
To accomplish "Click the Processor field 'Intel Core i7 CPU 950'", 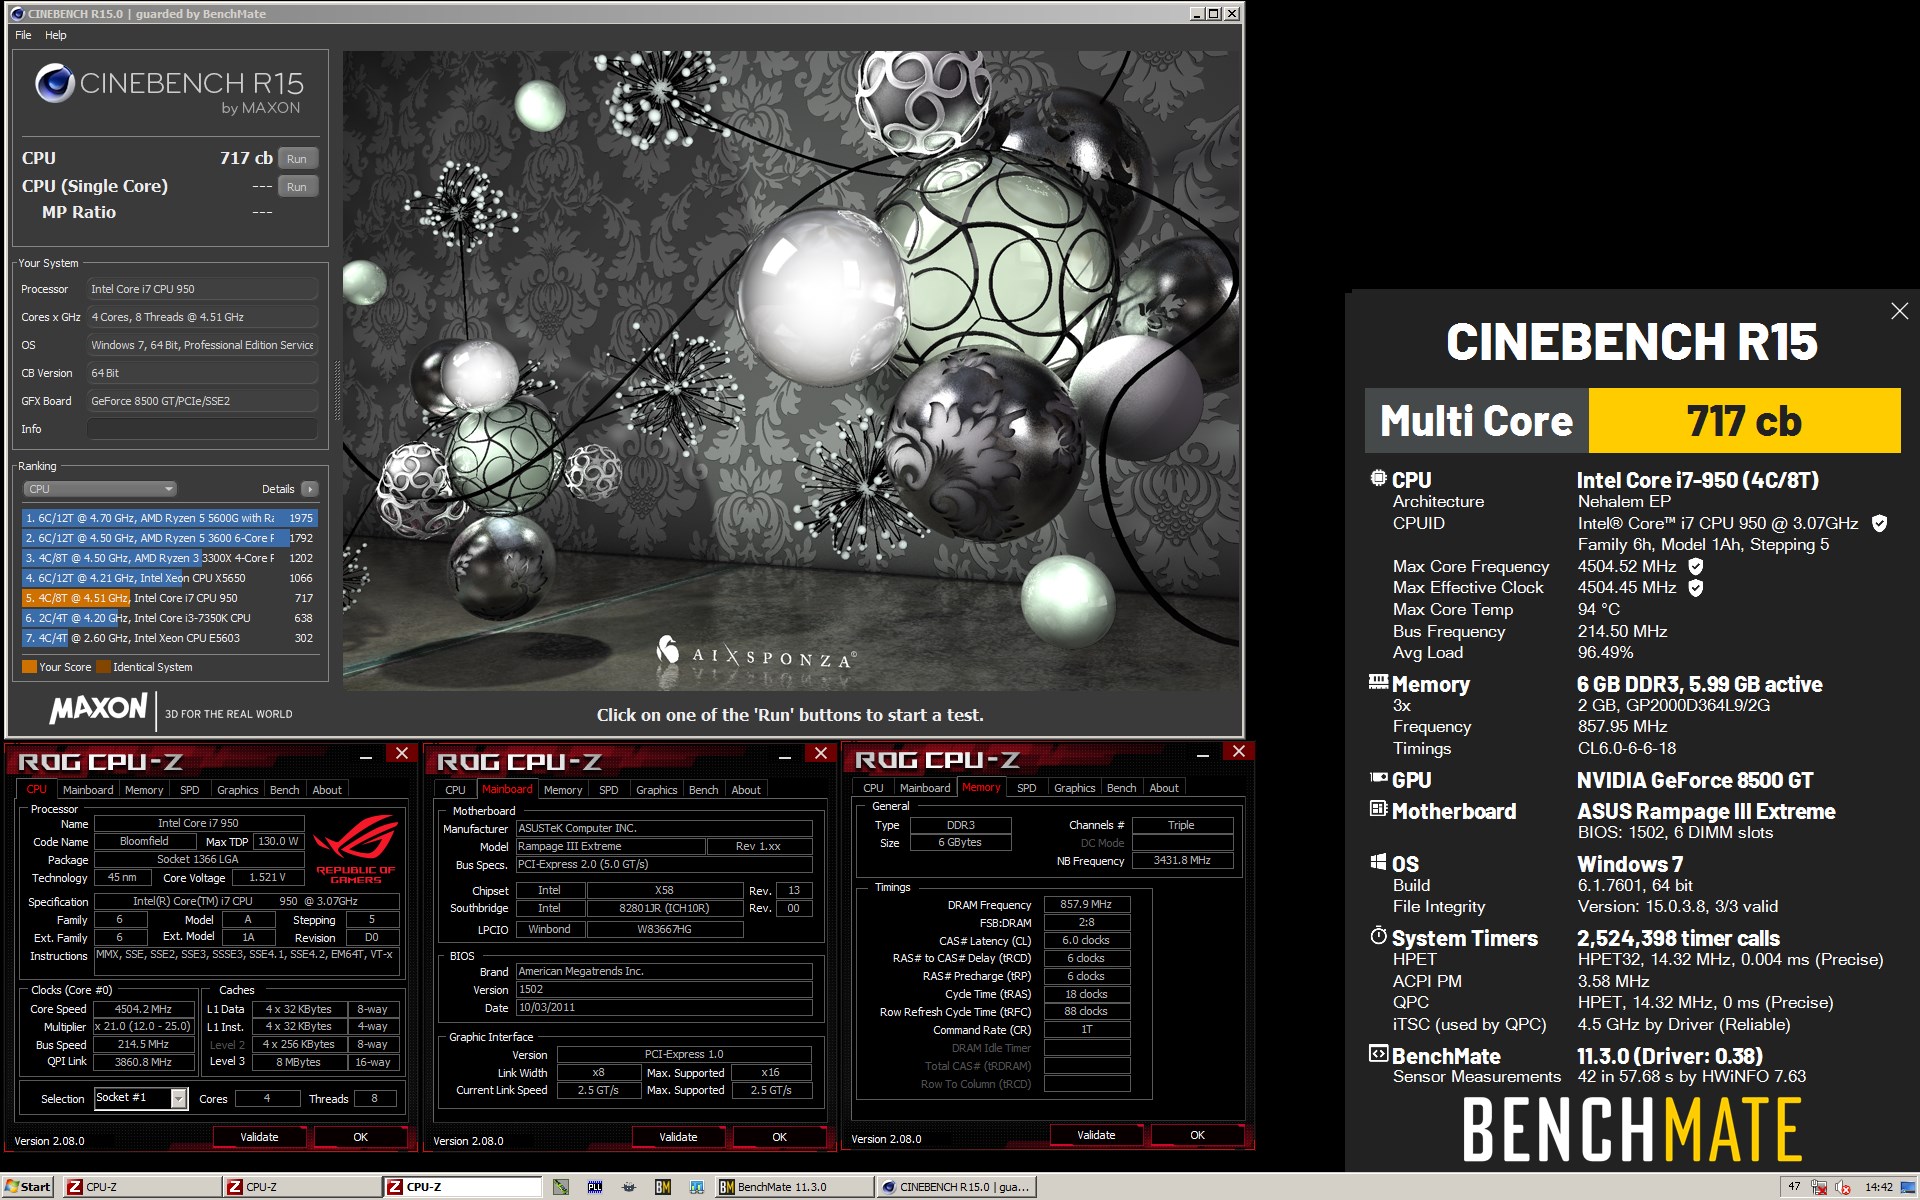I will pyautogui.click(x=202, y=289).
